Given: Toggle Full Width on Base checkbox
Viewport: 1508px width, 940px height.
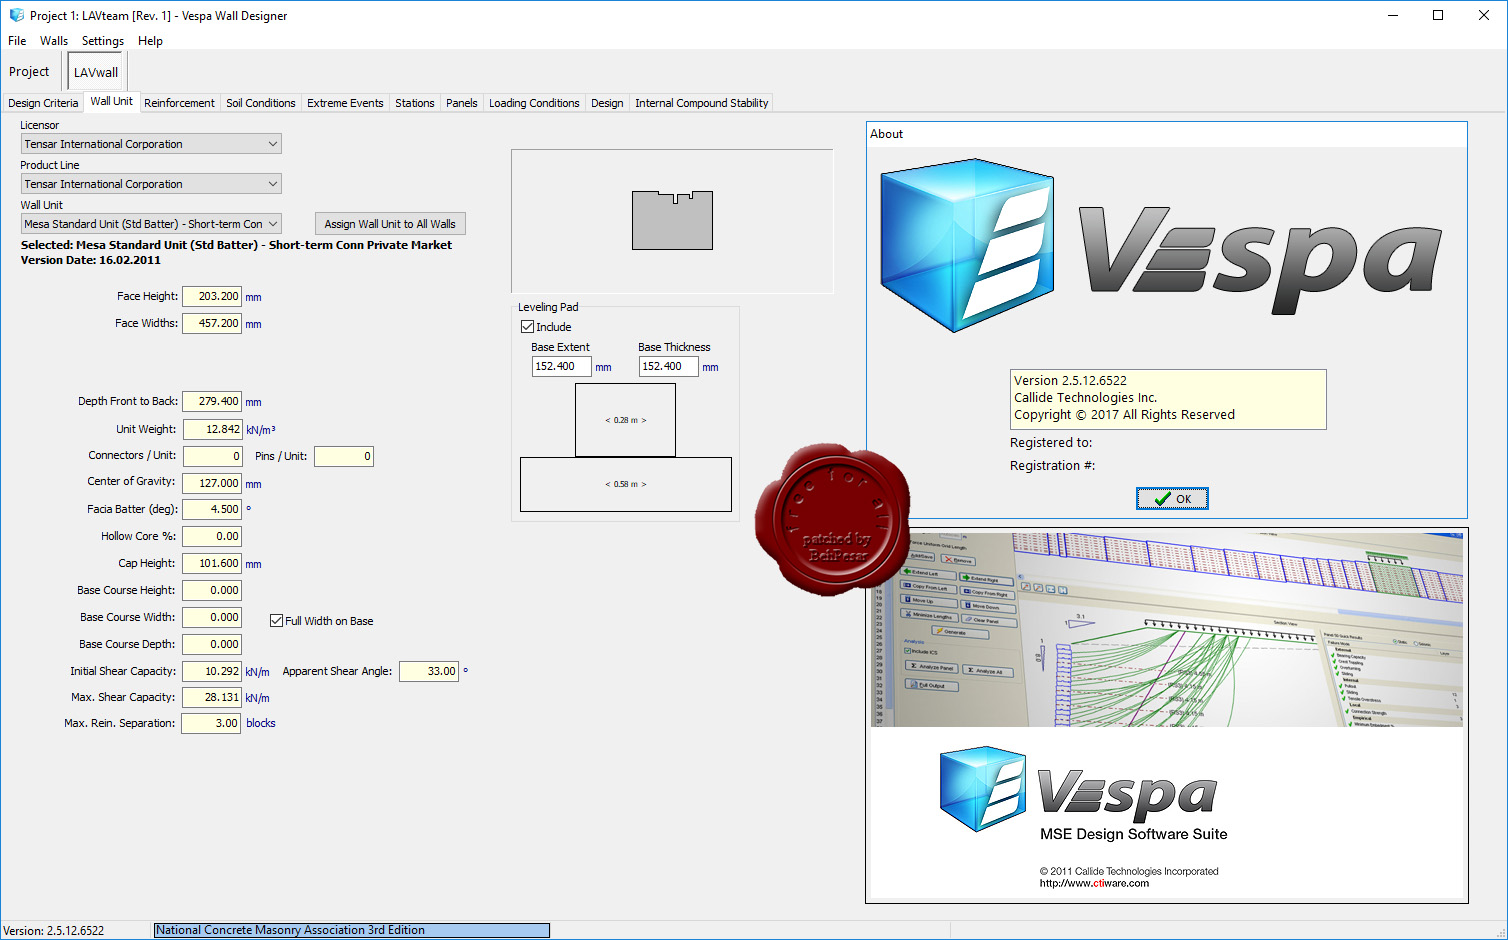Looking at the screenshot, I should click(x=276, y=621).
